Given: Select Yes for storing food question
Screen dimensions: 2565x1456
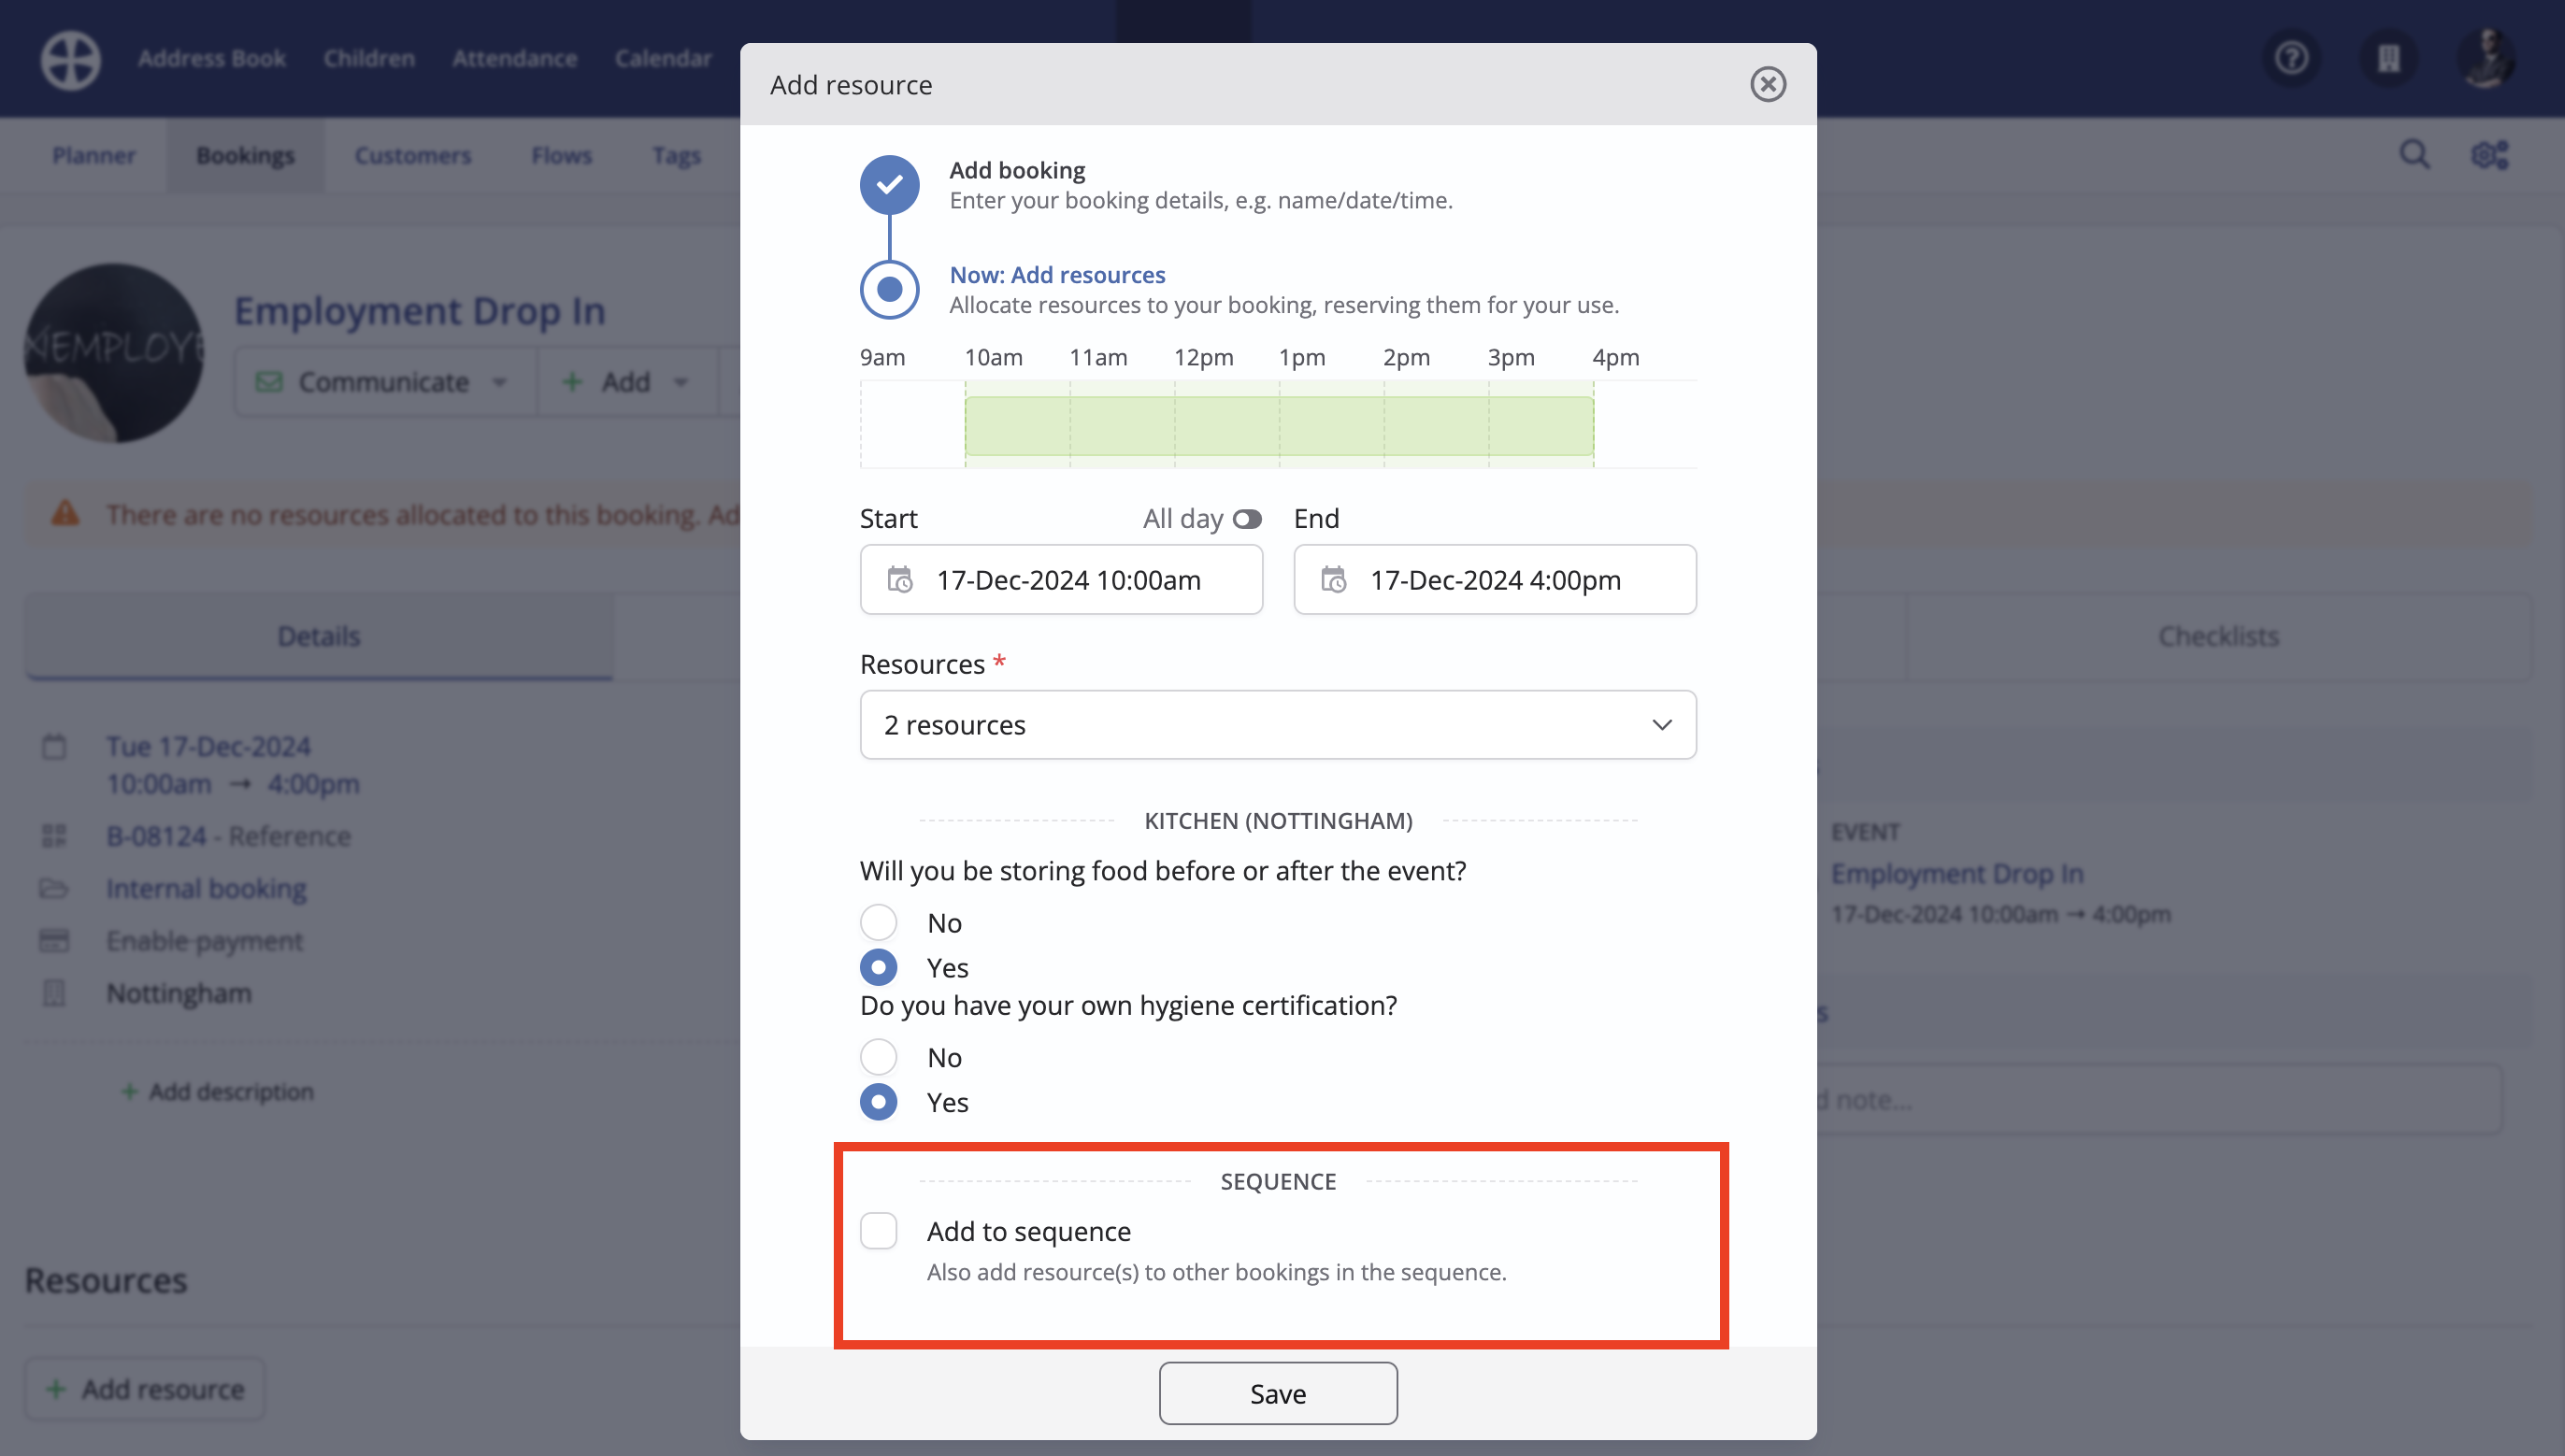Looking at the screenshot, I should point(878,967).
